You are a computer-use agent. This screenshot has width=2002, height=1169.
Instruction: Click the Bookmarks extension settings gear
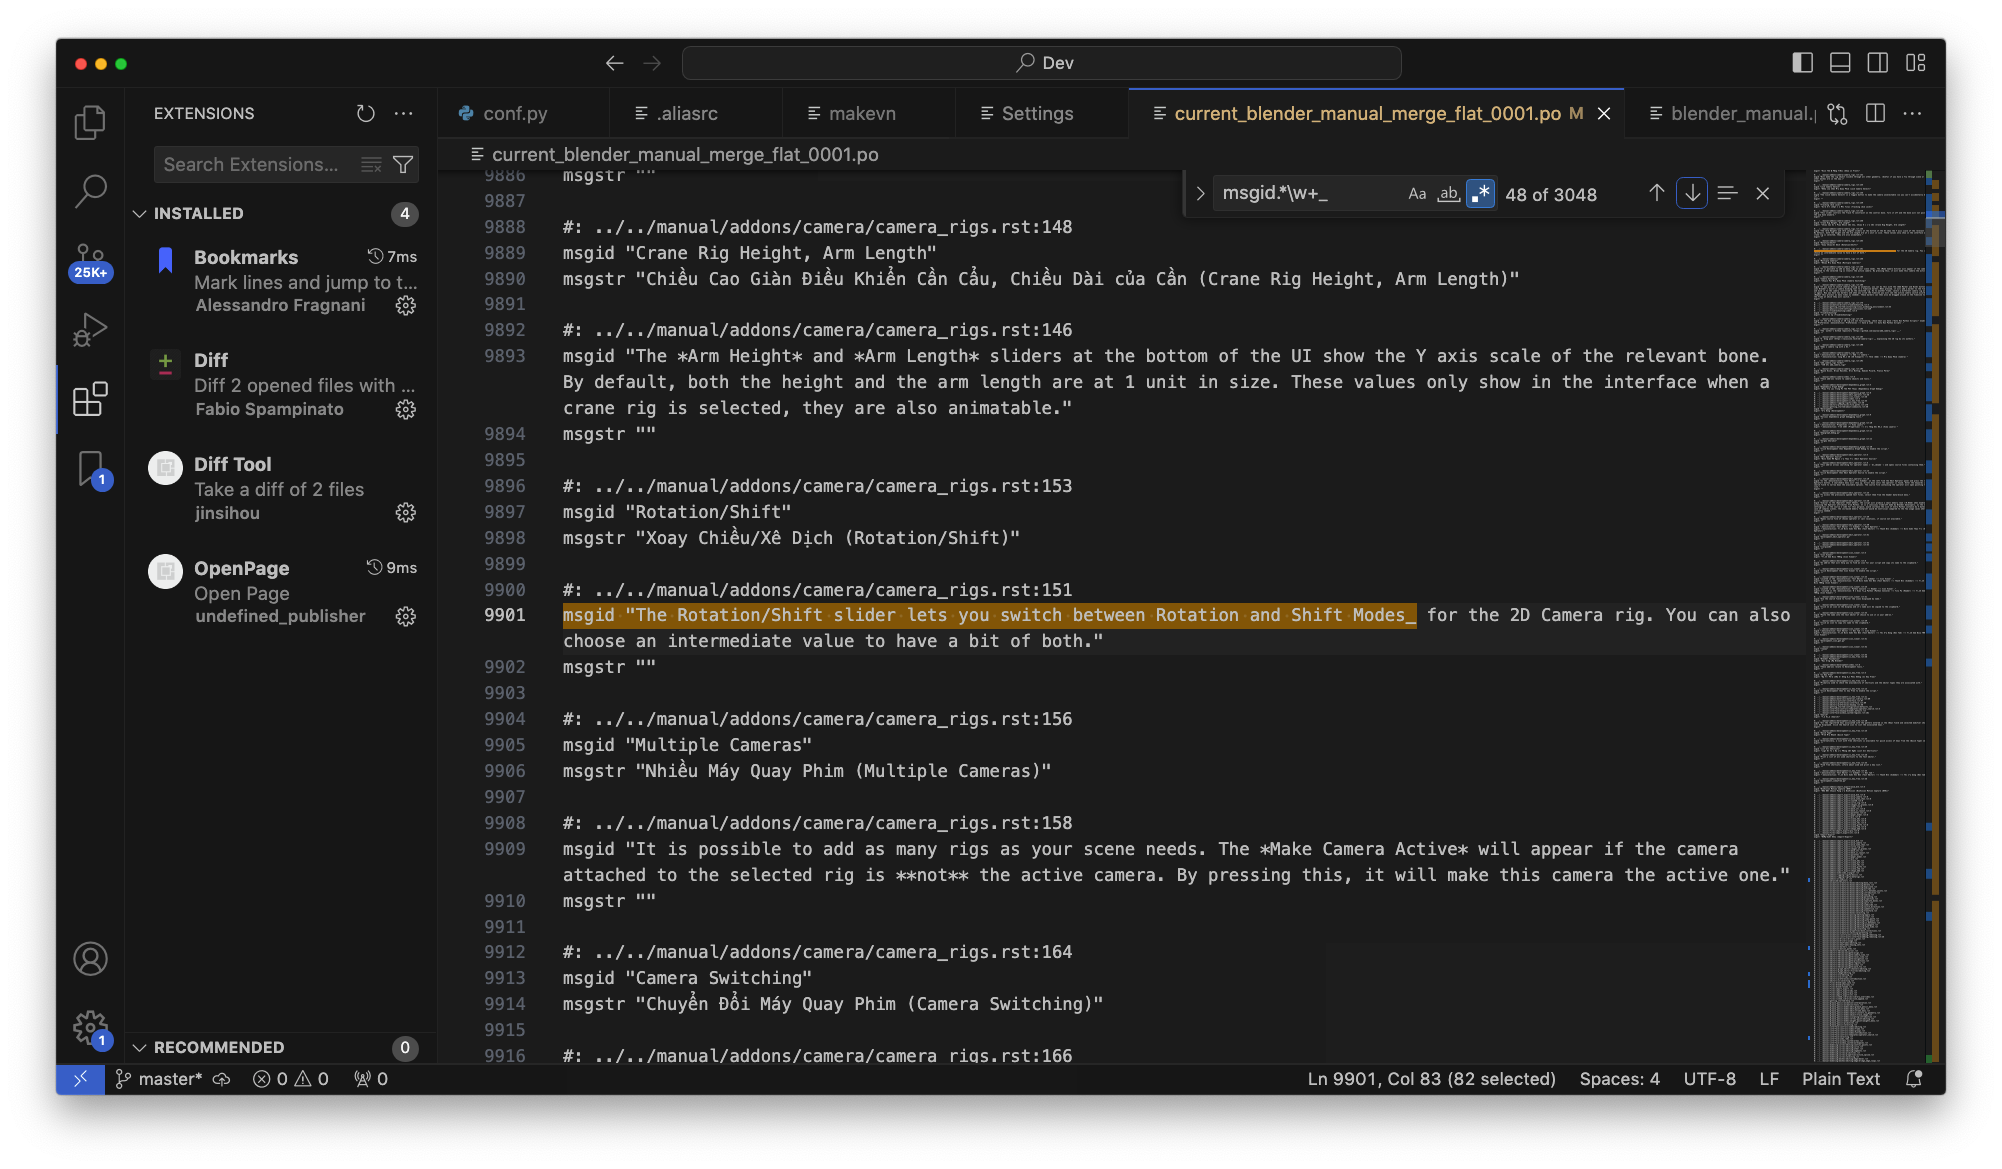click(403, 305)
